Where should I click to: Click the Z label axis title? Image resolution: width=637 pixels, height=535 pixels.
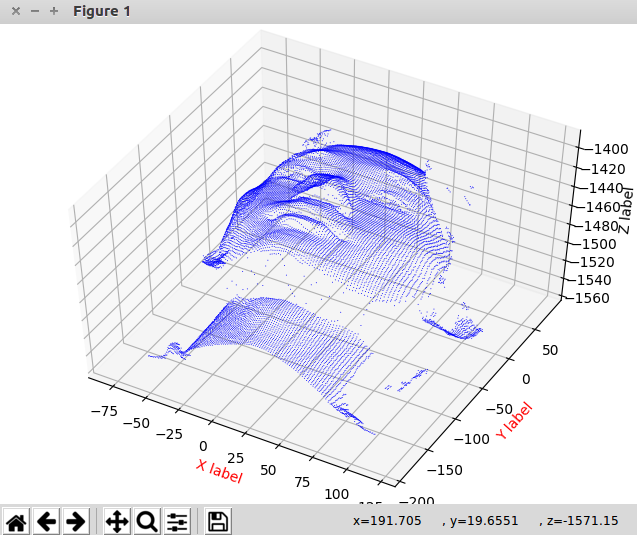[626, 210]
